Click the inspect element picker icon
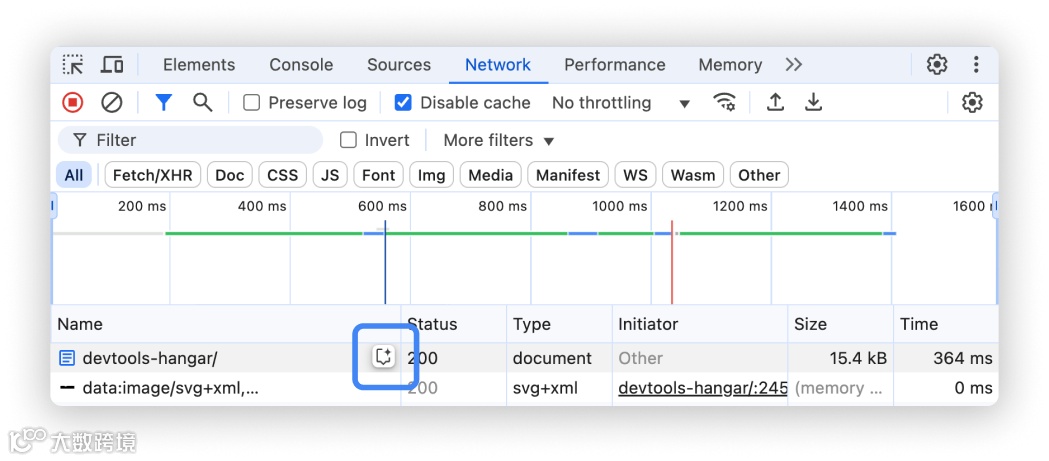The width and height of the screenshot is (1049, 461). pos(73,65)
